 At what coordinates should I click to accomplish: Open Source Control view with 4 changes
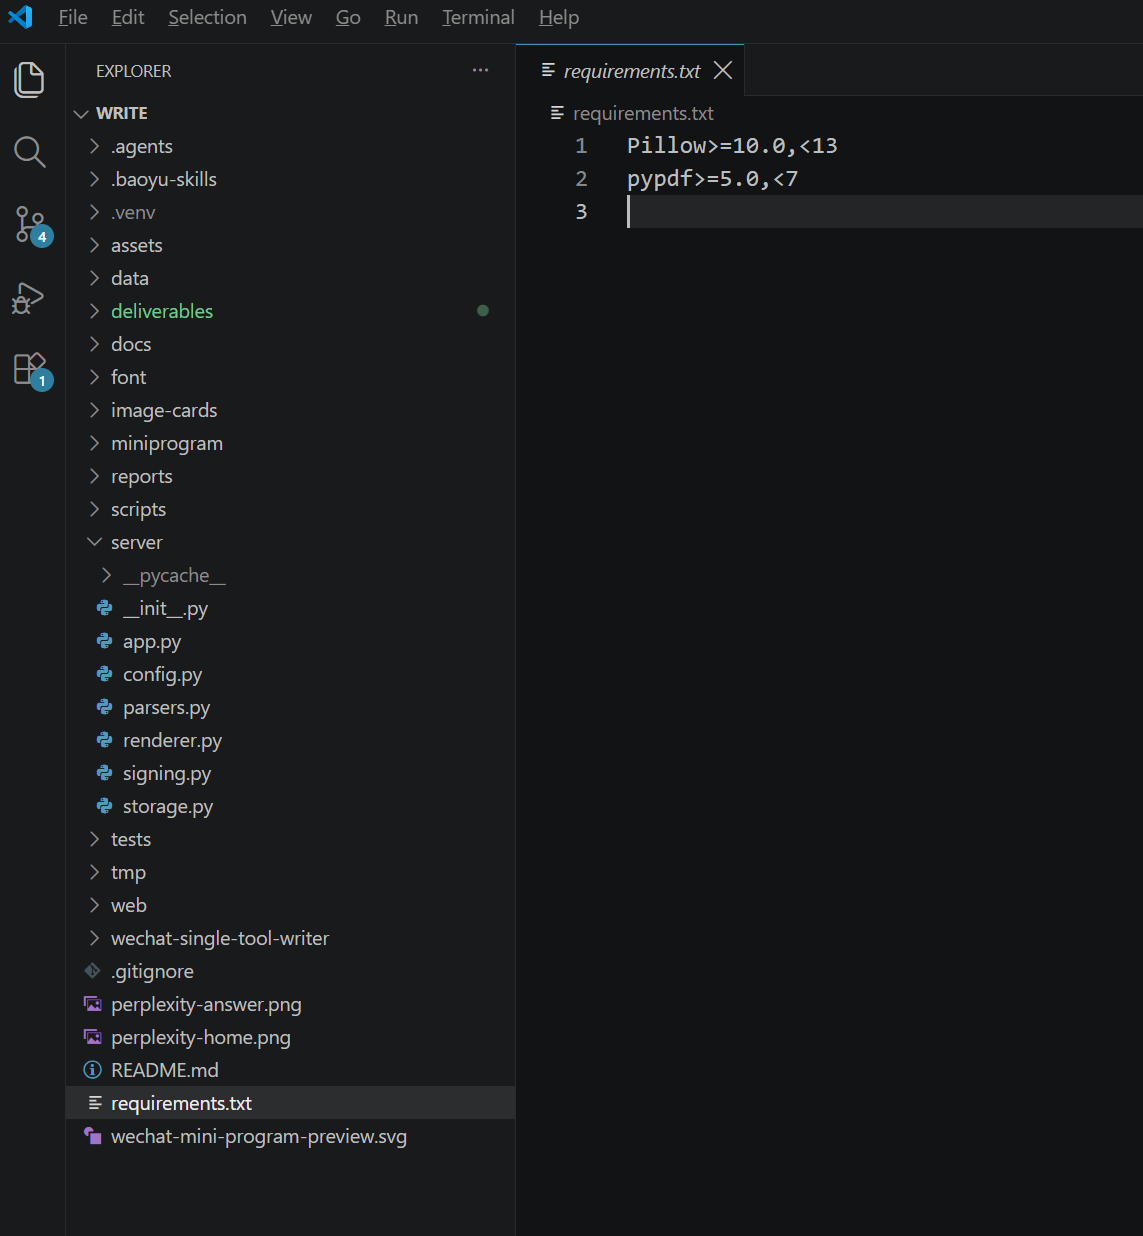[x=31, y=225]
